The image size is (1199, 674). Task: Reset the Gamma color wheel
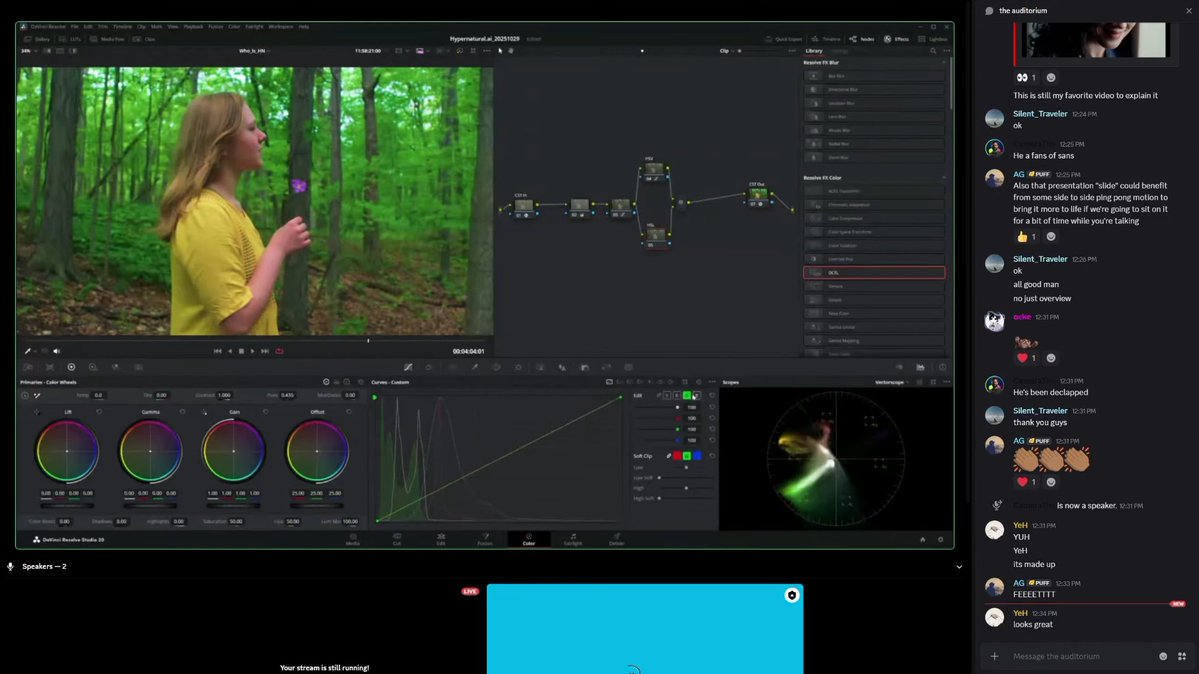[182, 412]
